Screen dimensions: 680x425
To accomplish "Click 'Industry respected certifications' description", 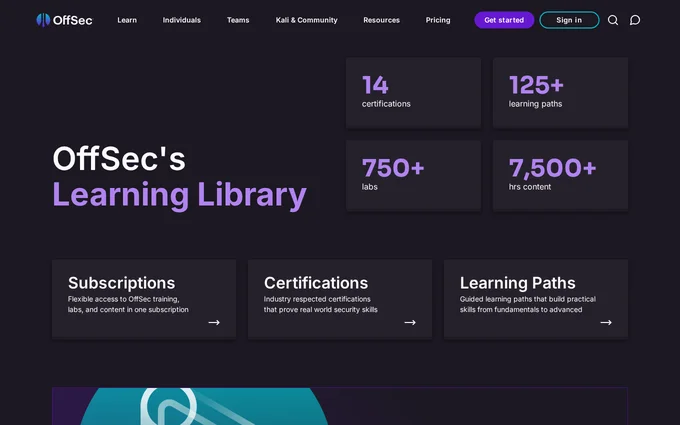I will tap(320, 304).
